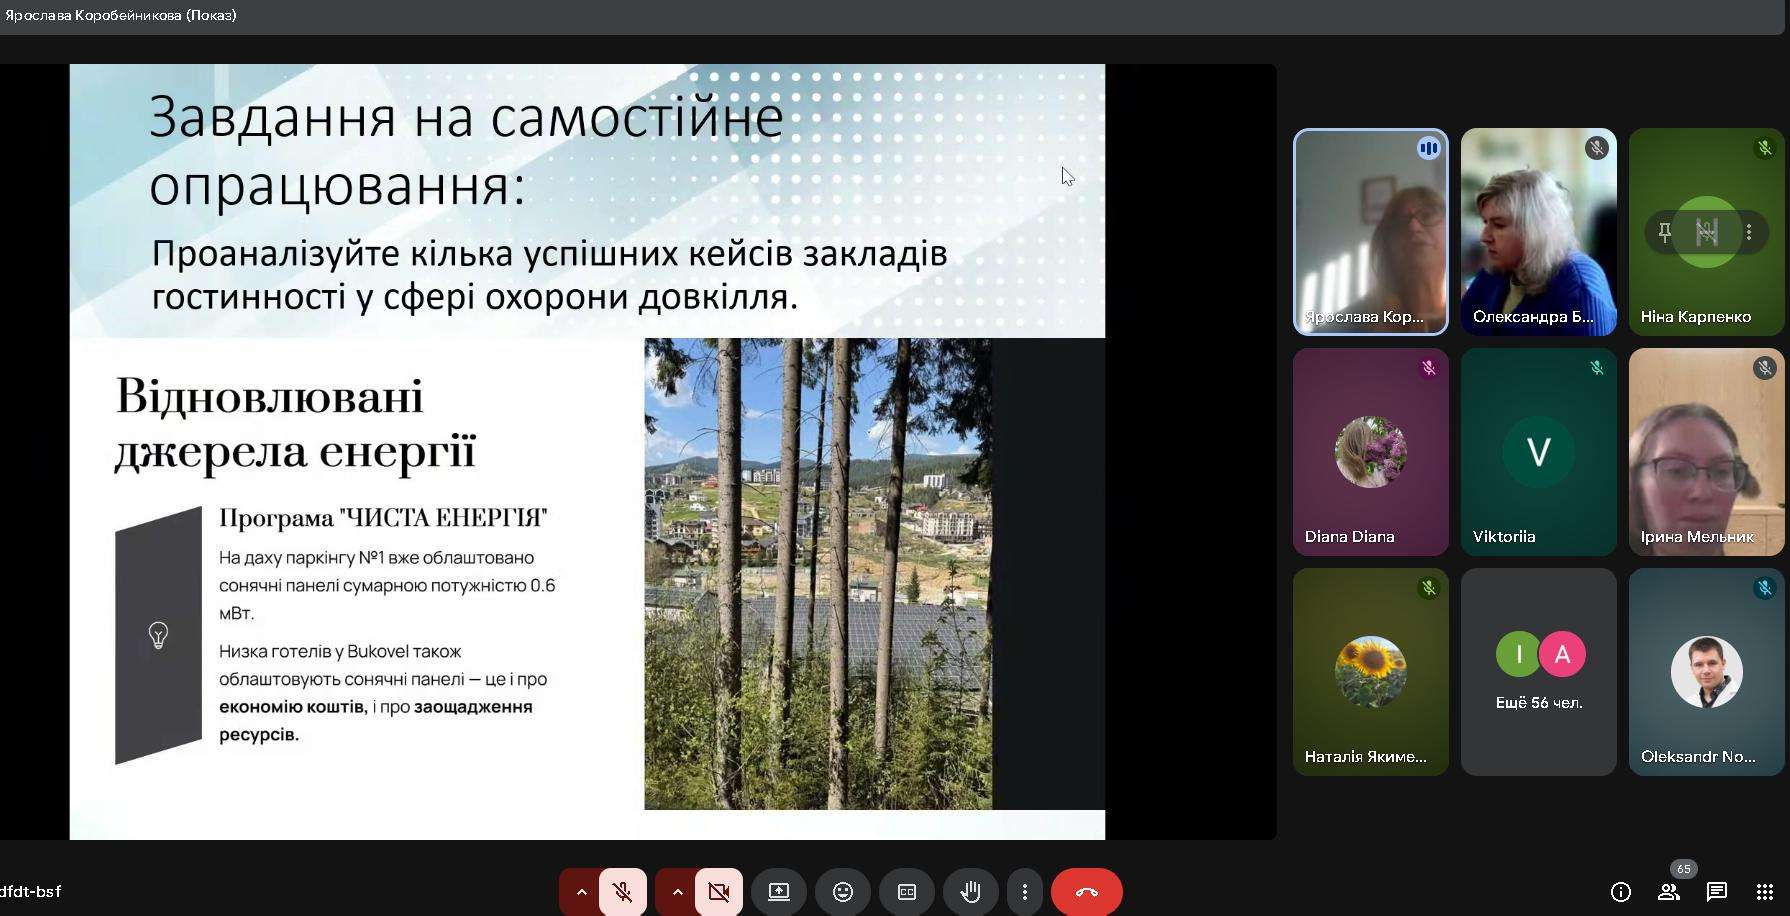Open meeting details info icon
This screenshot has width=1790, height=916.
click(1621, 892)
